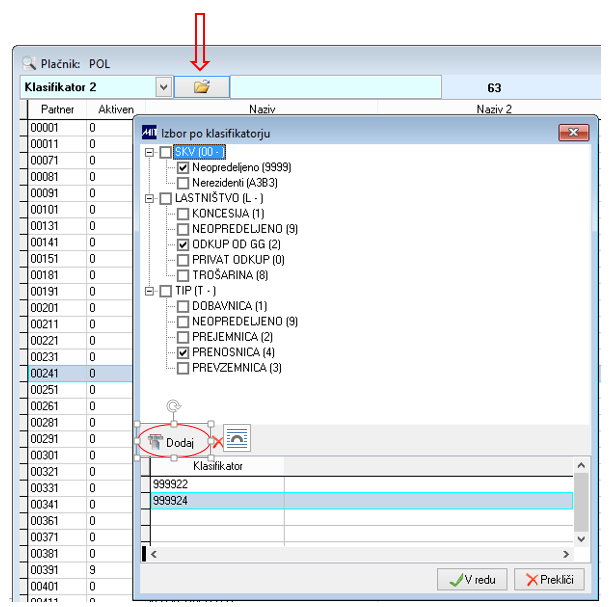Click left arrow of horizontal scrollbar
Image resolution: width=611 pixels, height=607 pixels.
pyautogui.click(x=154, y=554)
